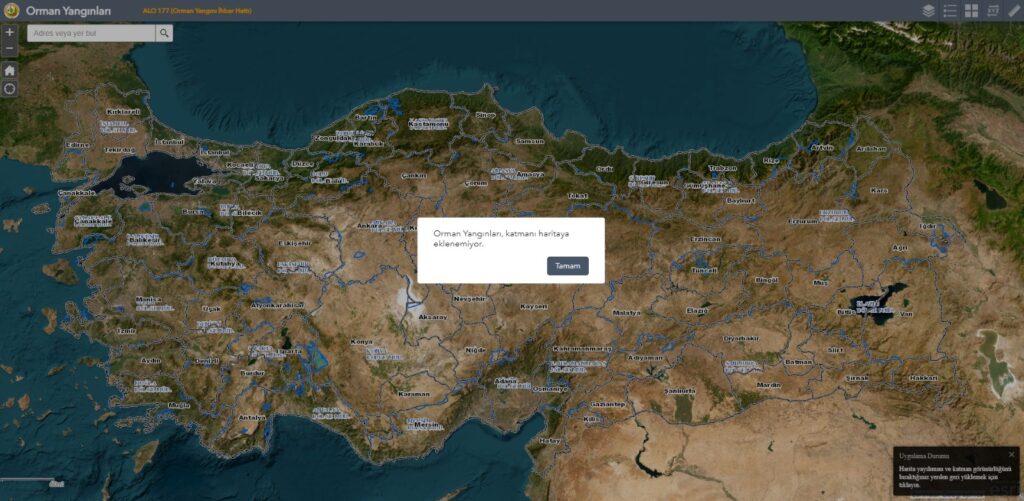Open the XYZ coordinate widget
This screenshot has width=1024, height=501.
point(993,10)
